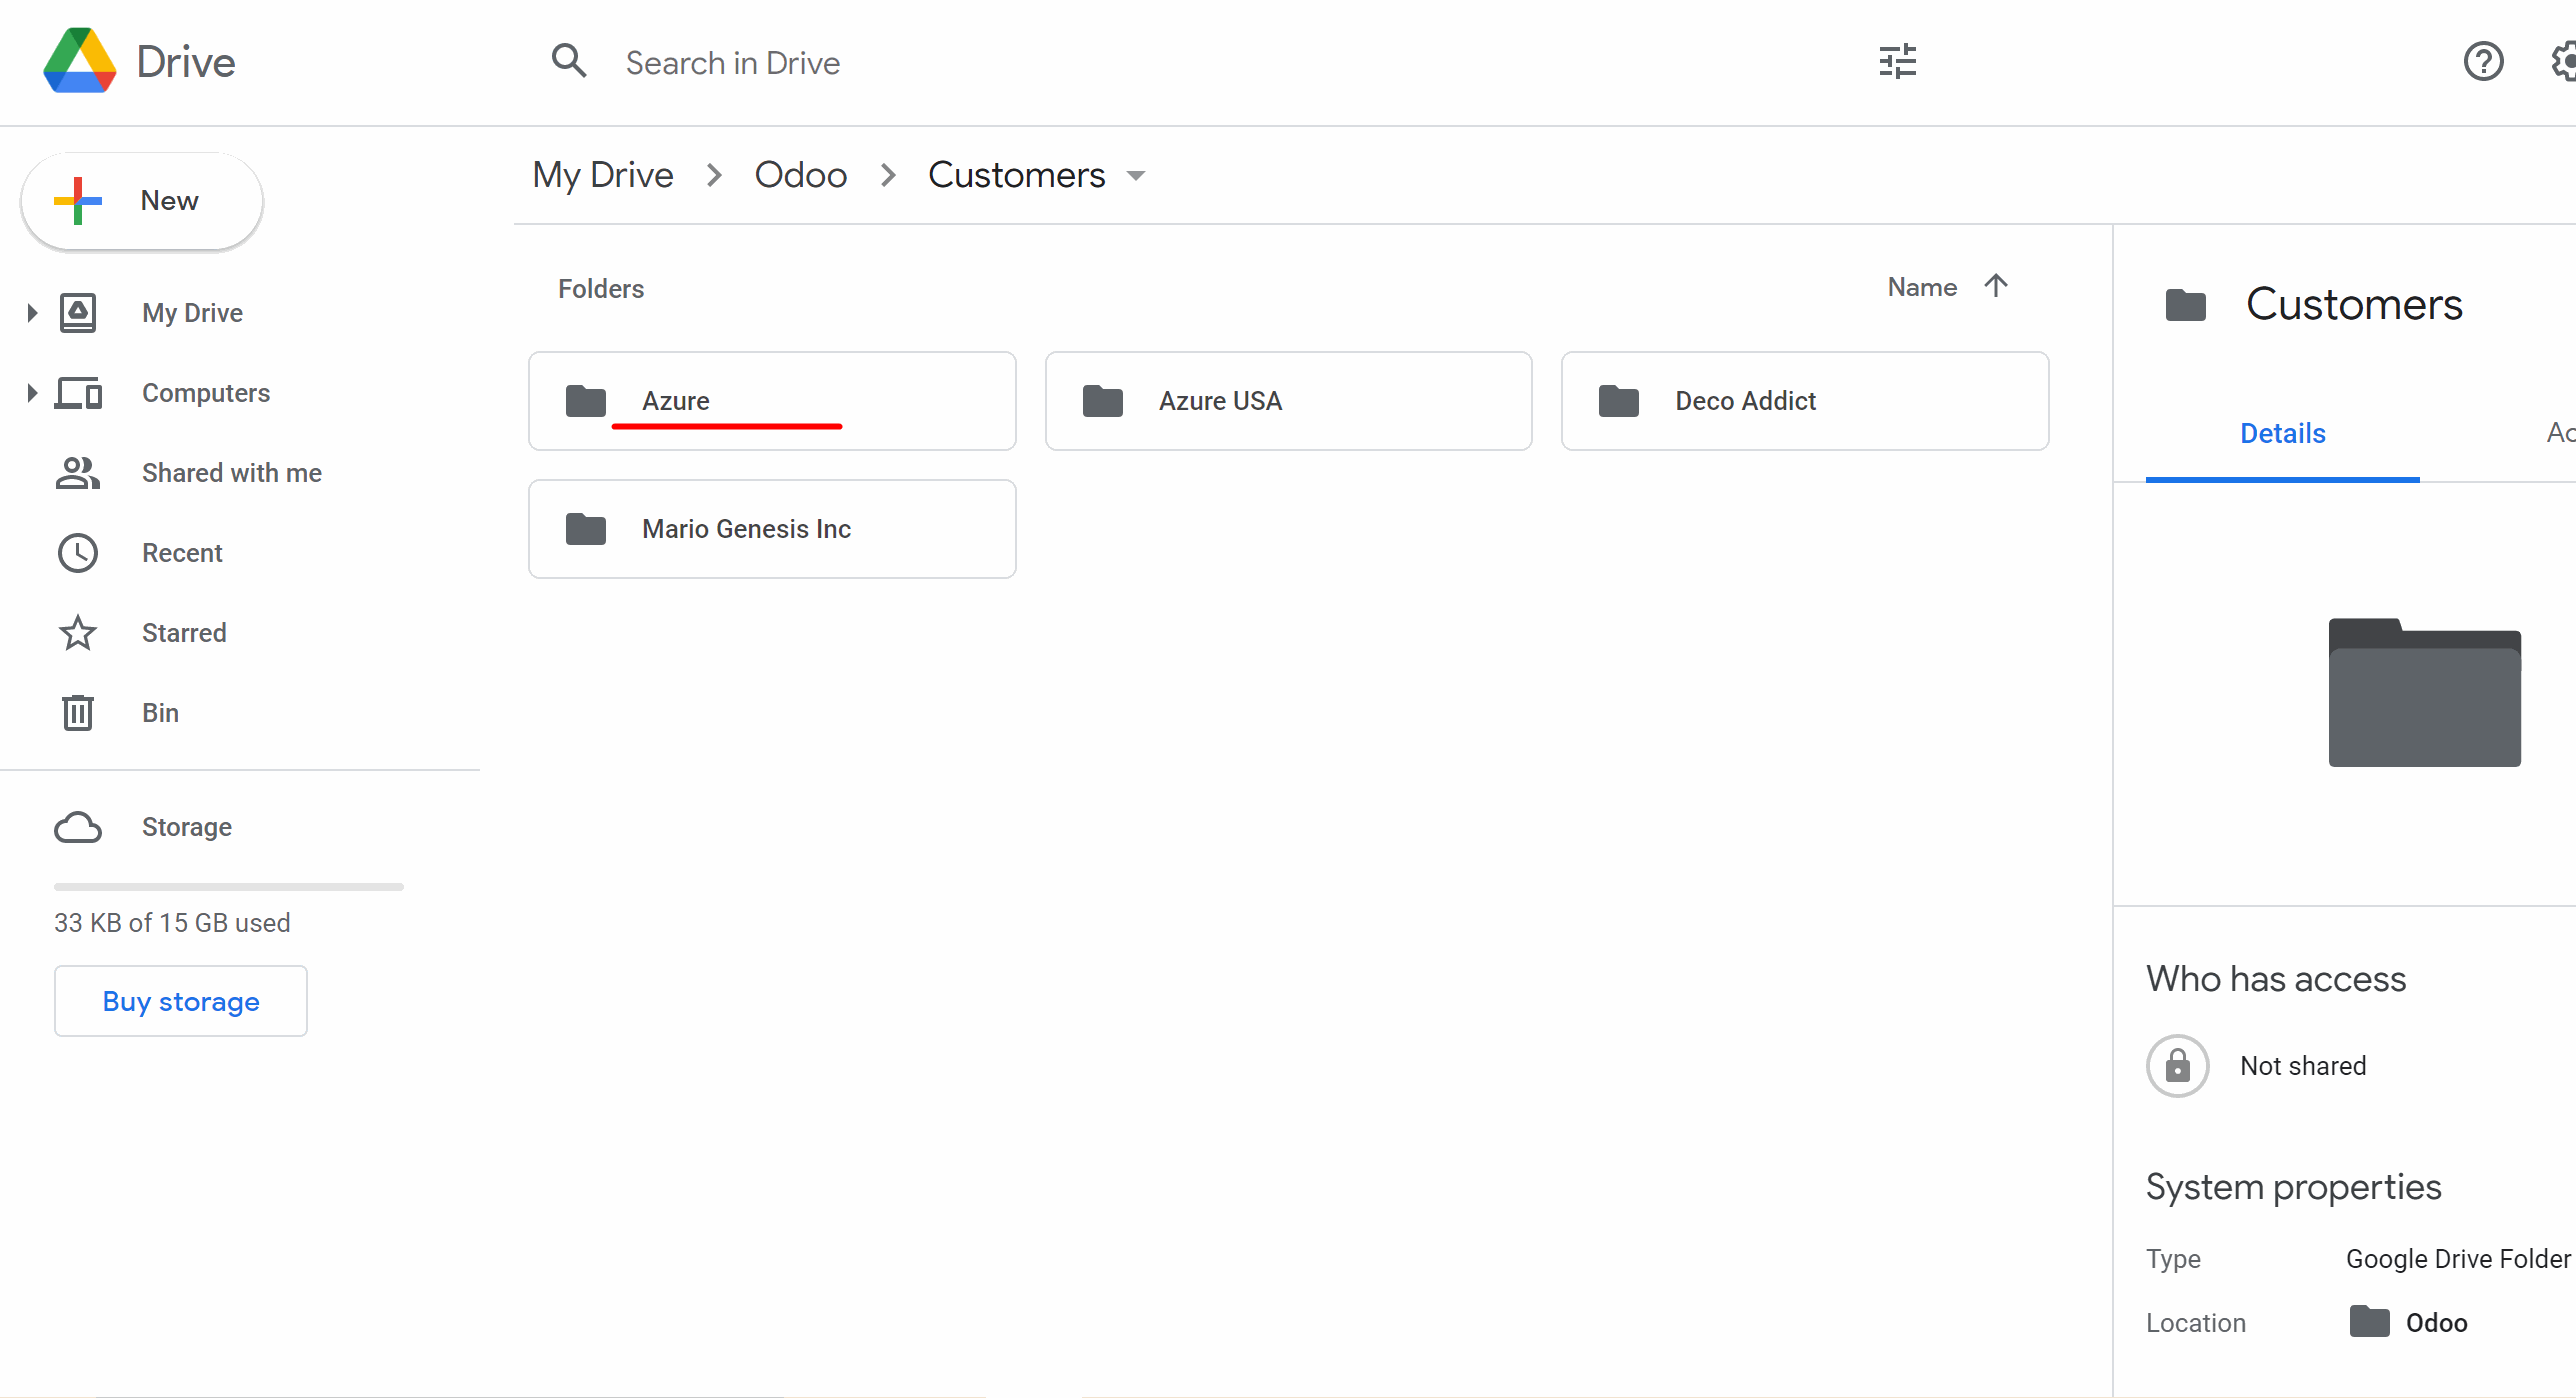This screenshot has width=2576, height=1398.
Task: Click the Computers devices icon
Action: (78, 393)
